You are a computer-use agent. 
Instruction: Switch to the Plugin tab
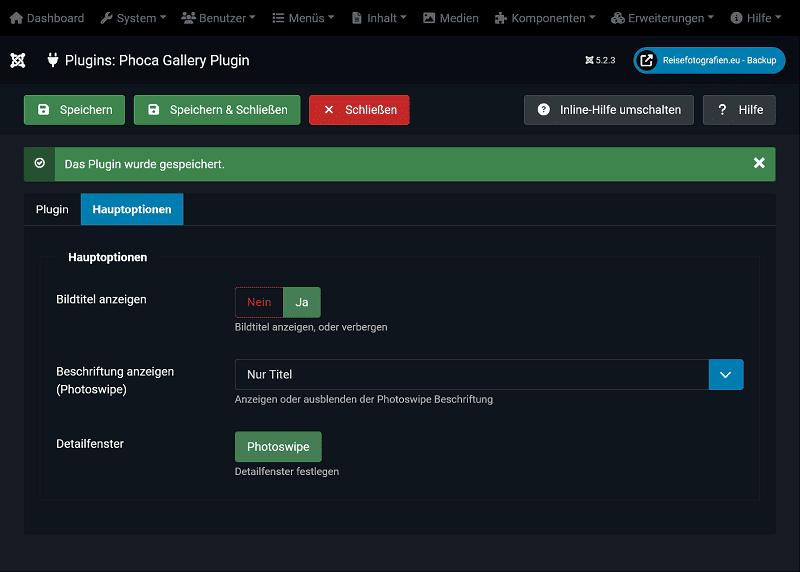click(x=52, y=209)
